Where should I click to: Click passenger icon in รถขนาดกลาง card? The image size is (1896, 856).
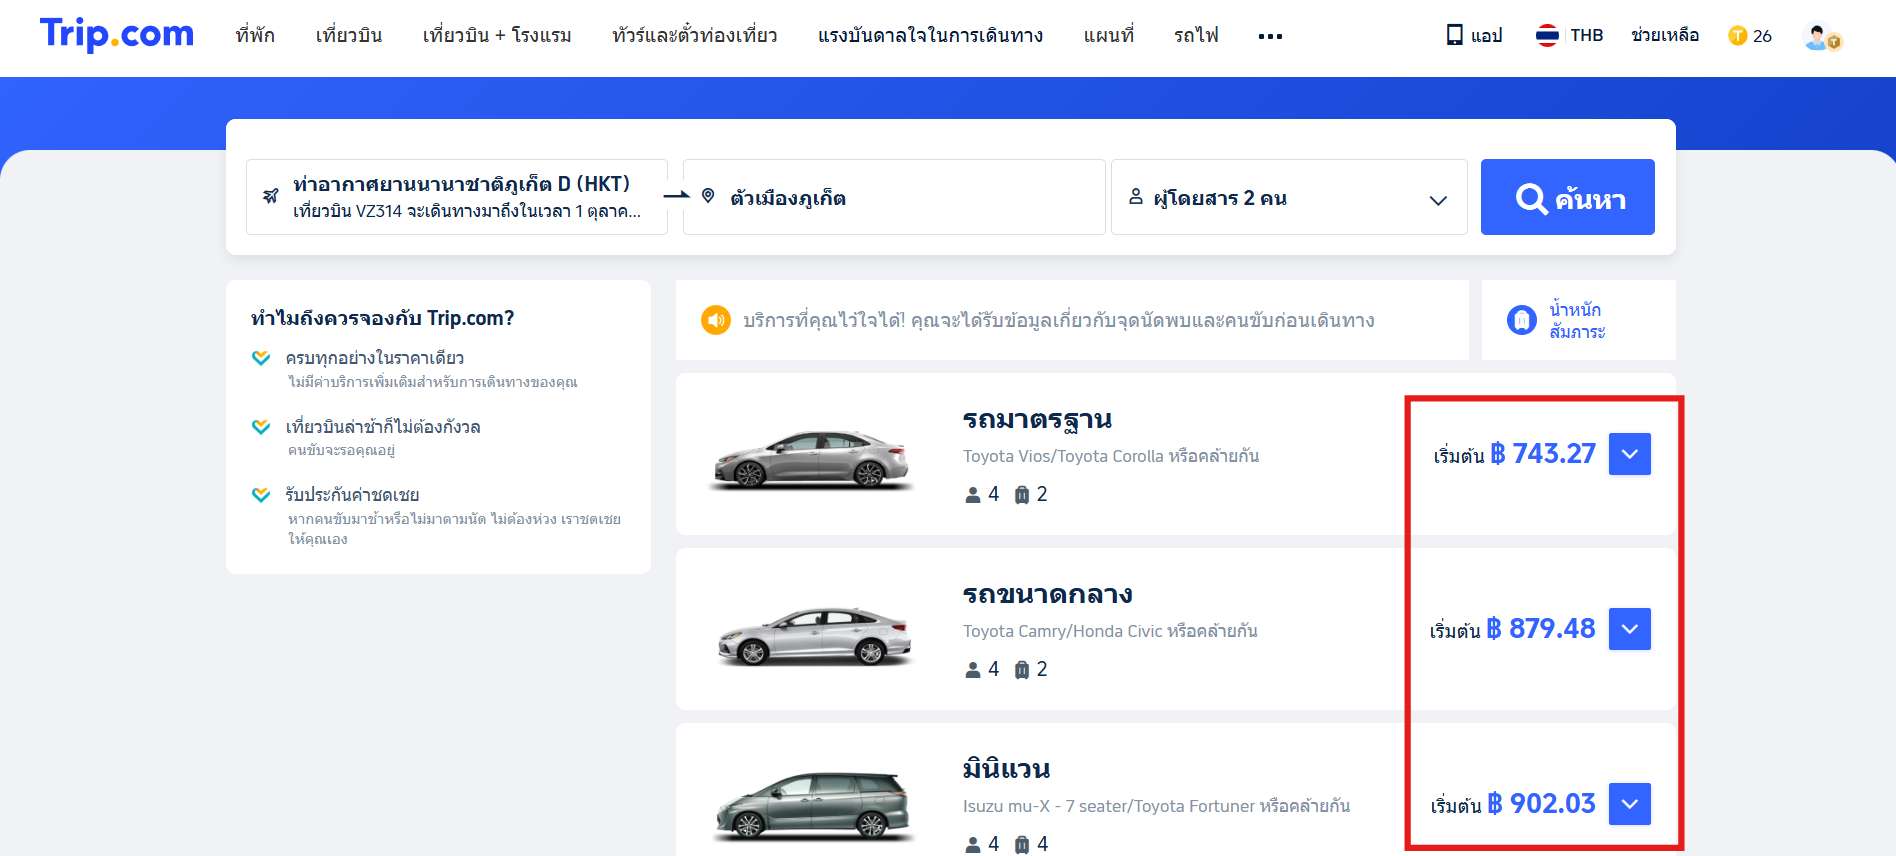[x=972, y=669]
